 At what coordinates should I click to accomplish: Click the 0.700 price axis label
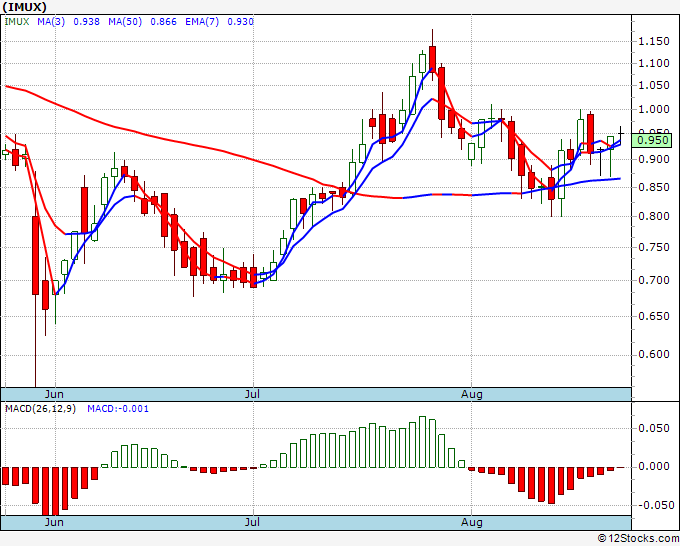(x=654, y=280)
